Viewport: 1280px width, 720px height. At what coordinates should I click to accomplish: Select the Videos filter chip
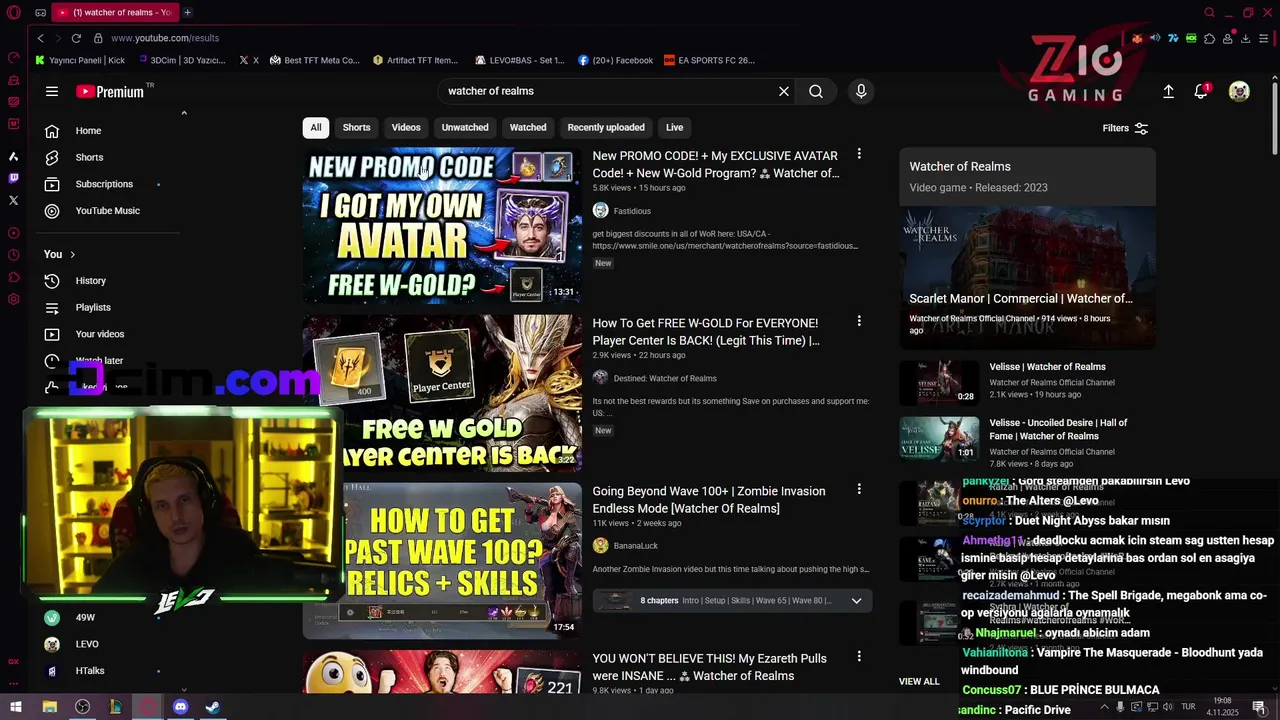406,127
